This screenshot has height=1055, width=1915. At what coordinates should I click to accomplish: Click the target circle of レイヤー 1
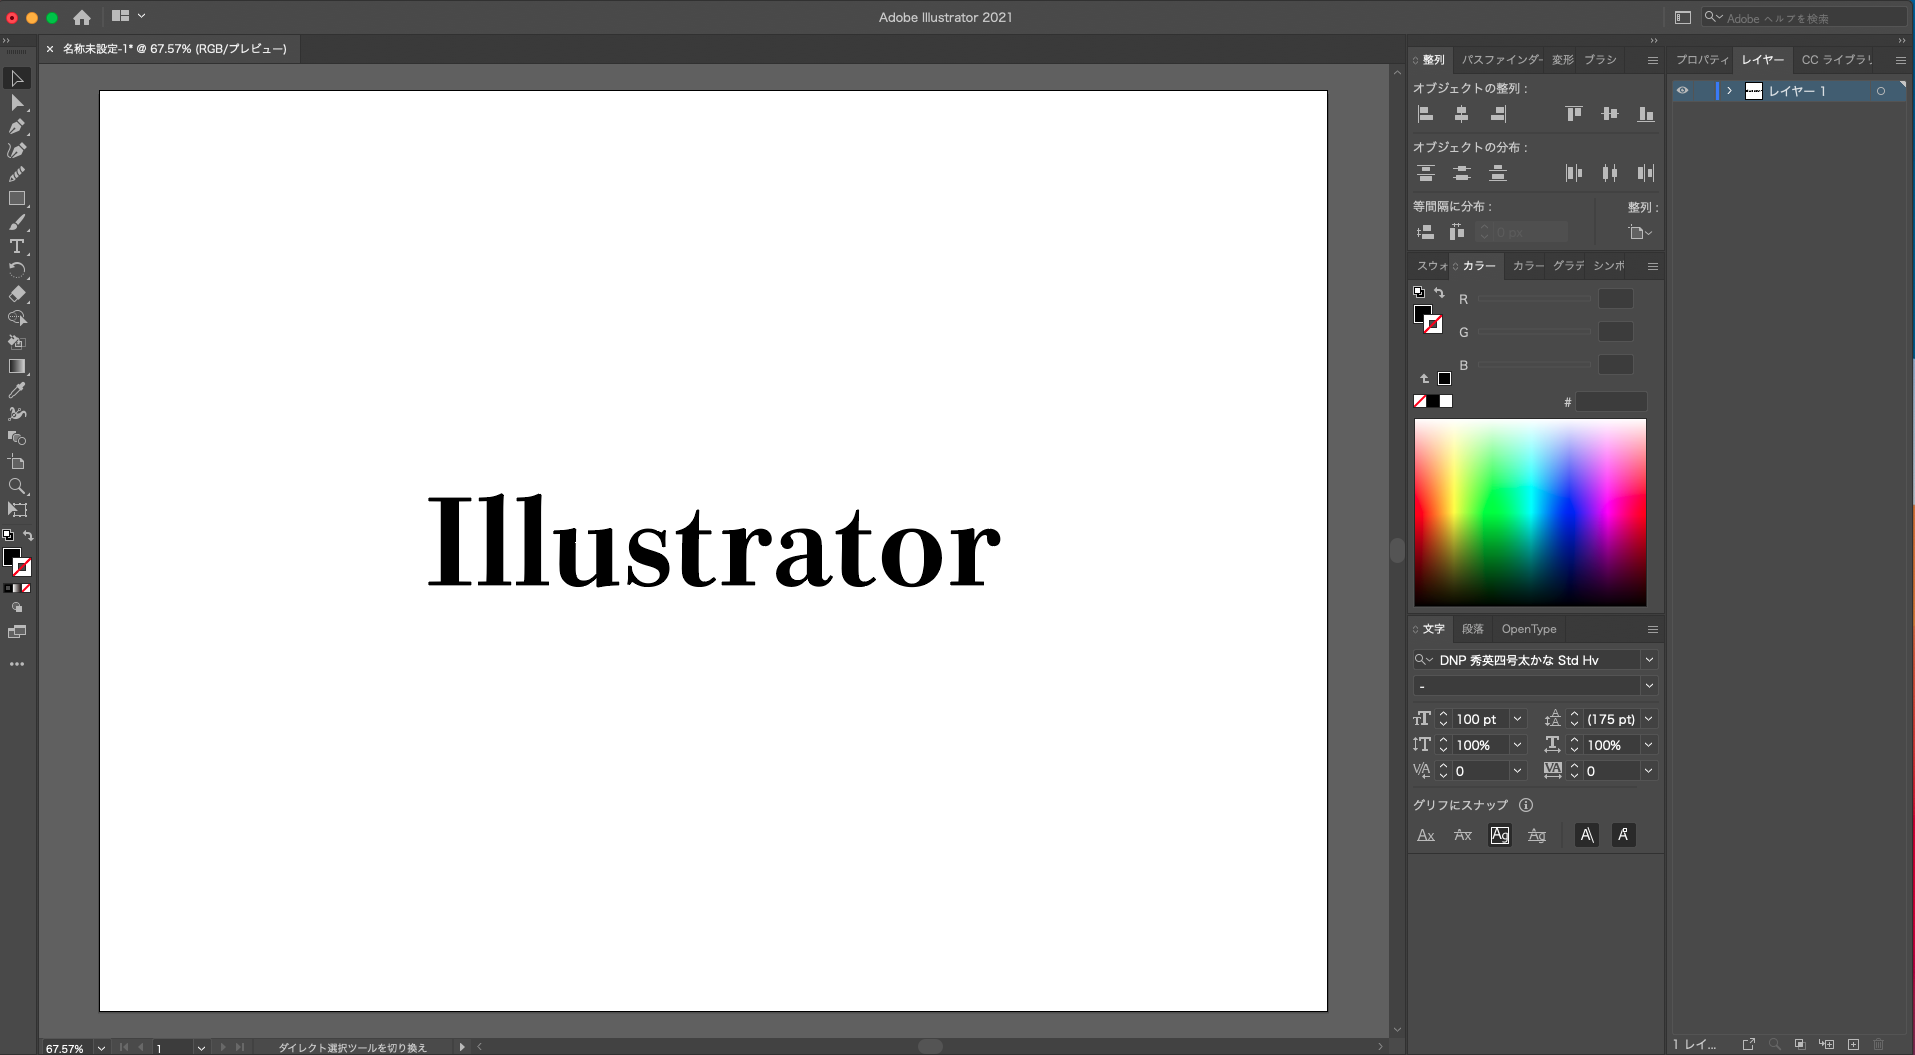tap(1881, 91)
